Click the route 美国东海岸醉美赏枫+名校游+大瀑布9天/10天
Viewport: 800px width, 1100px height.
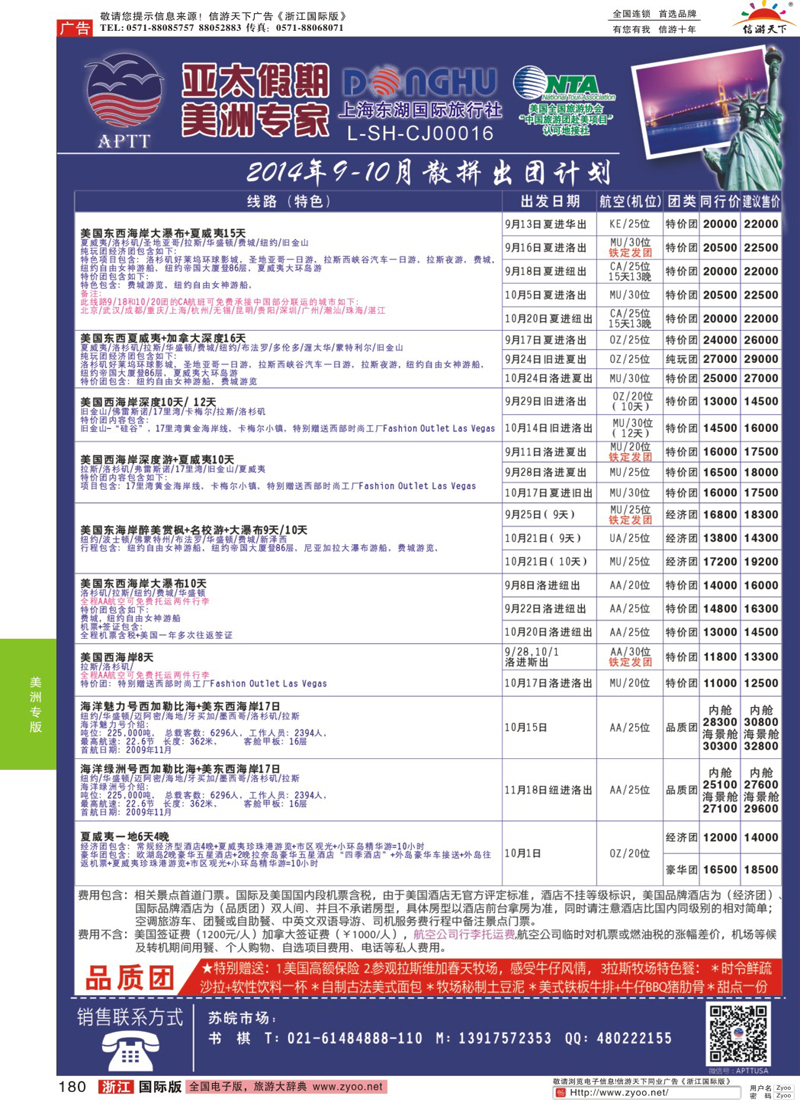[x=194, y=530]
